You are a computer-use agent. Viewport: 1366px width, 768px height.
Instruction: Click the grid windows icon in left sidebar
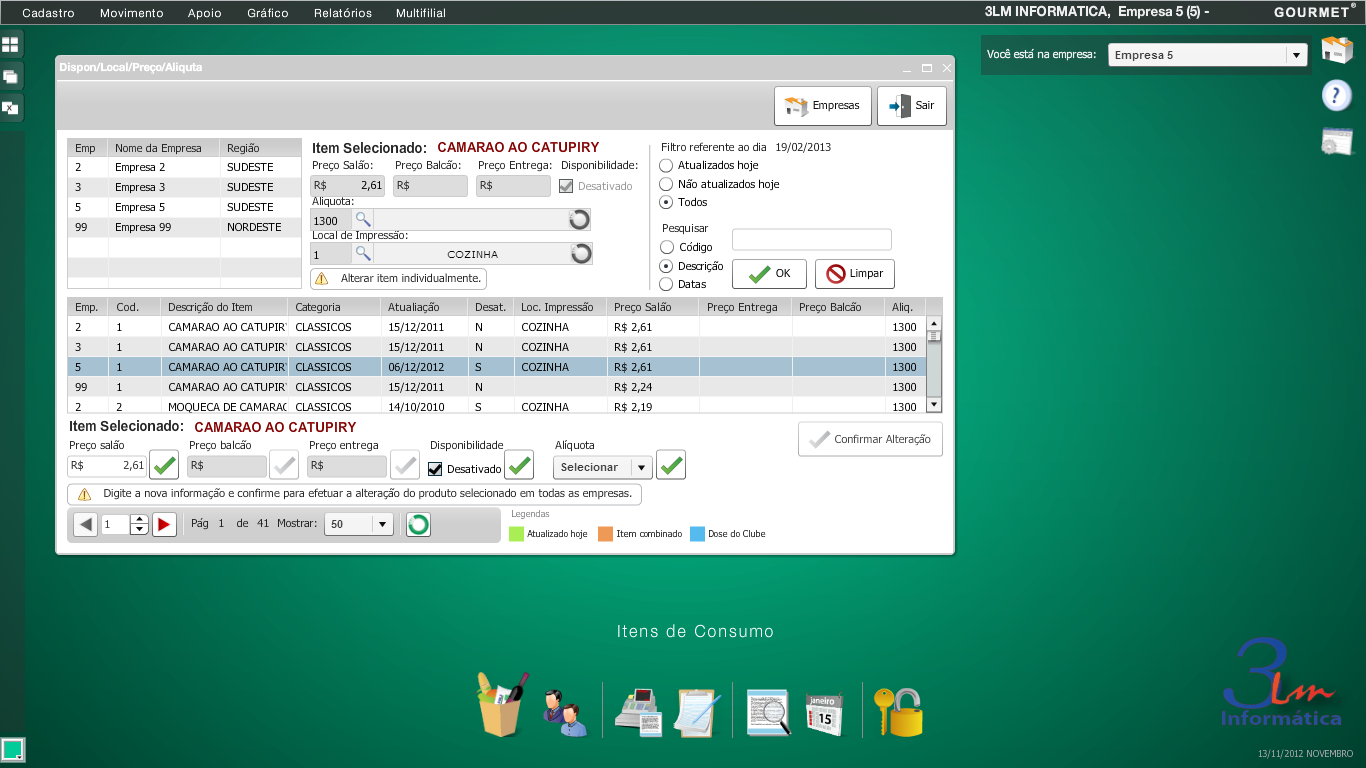(x=10, y=45)
